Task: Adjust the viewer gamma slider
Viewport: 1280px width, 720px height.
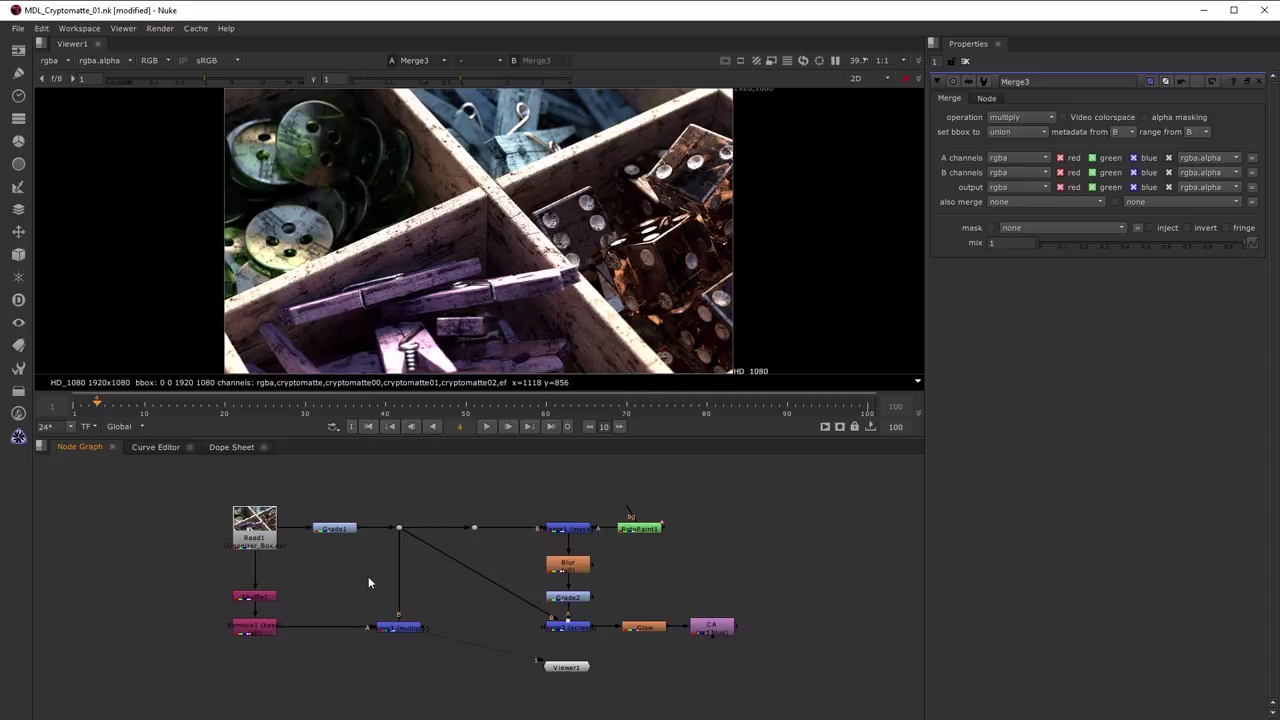Action: [x=461, y=79]
